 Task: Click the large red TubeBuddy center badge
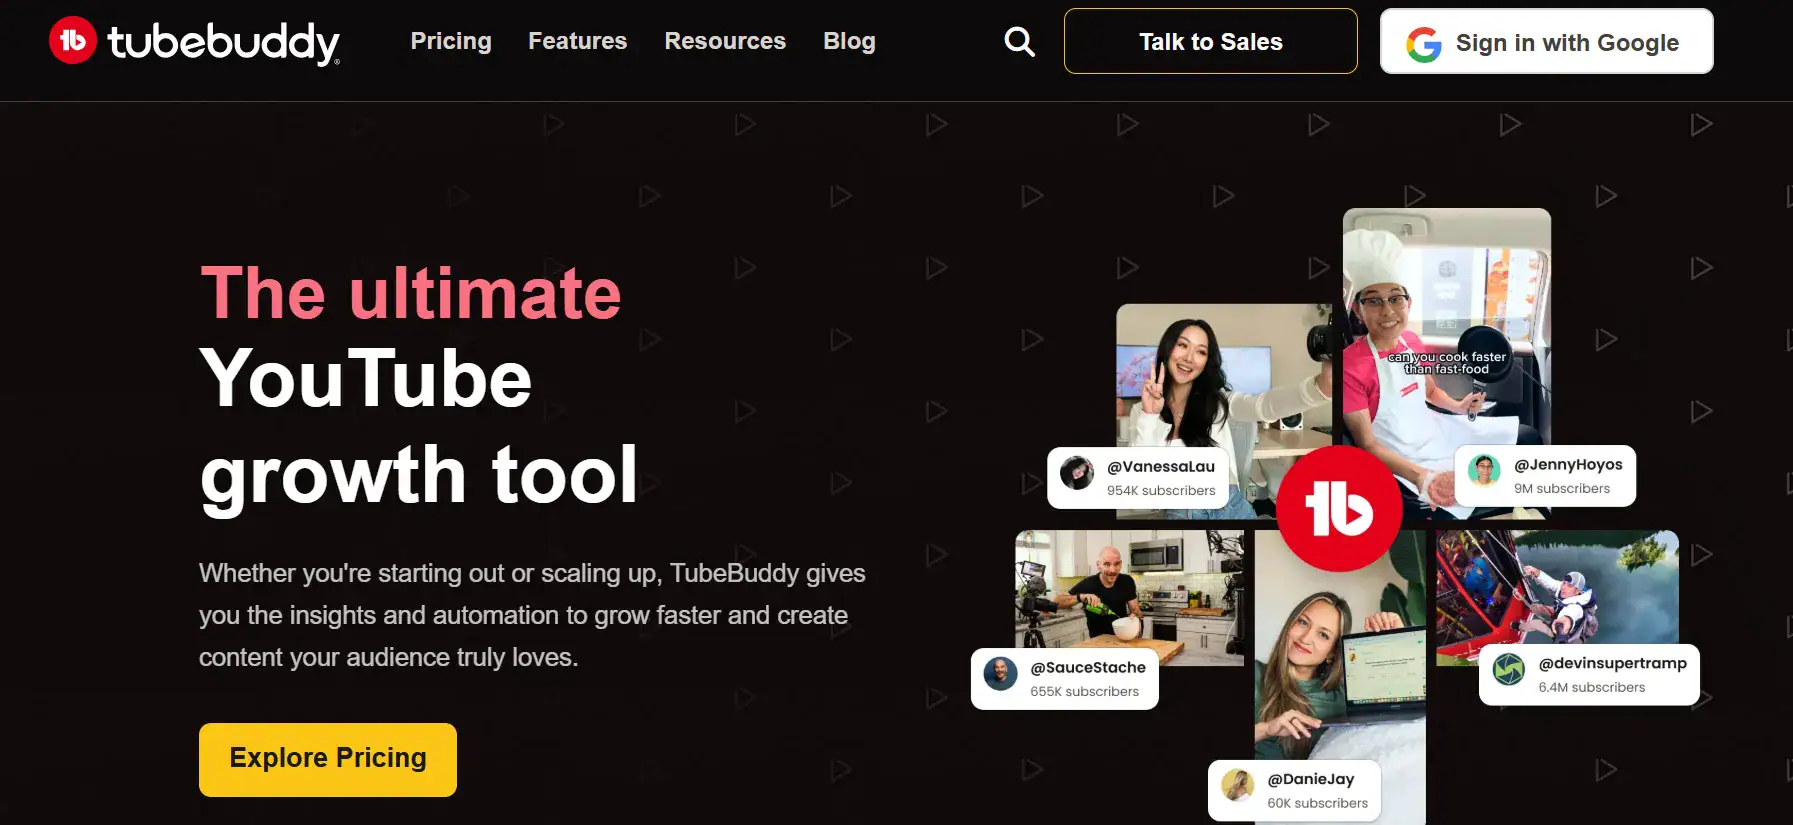coord(1339,509)
